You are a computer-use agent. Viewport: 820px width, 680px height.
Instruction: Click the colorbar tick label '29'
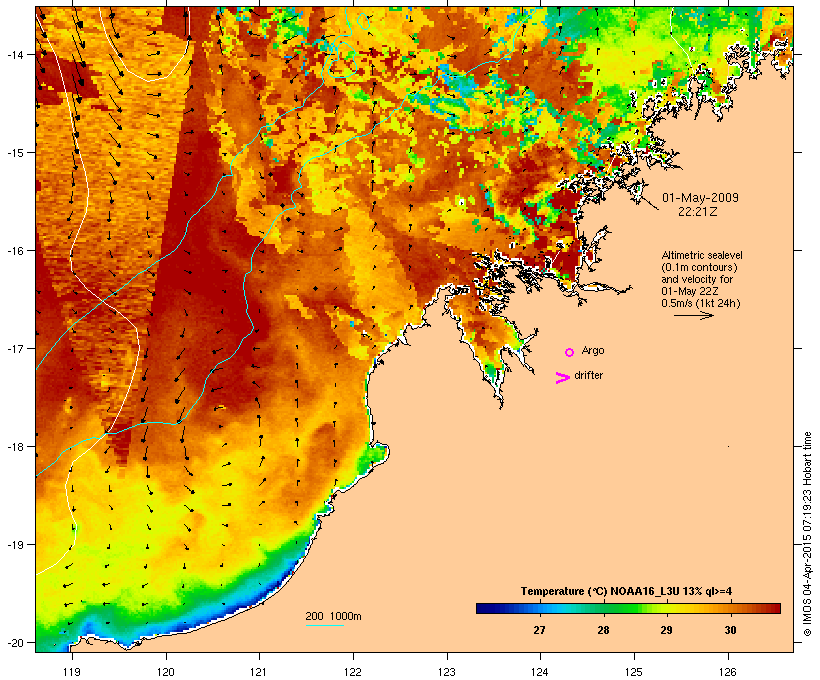coord(666,630)
